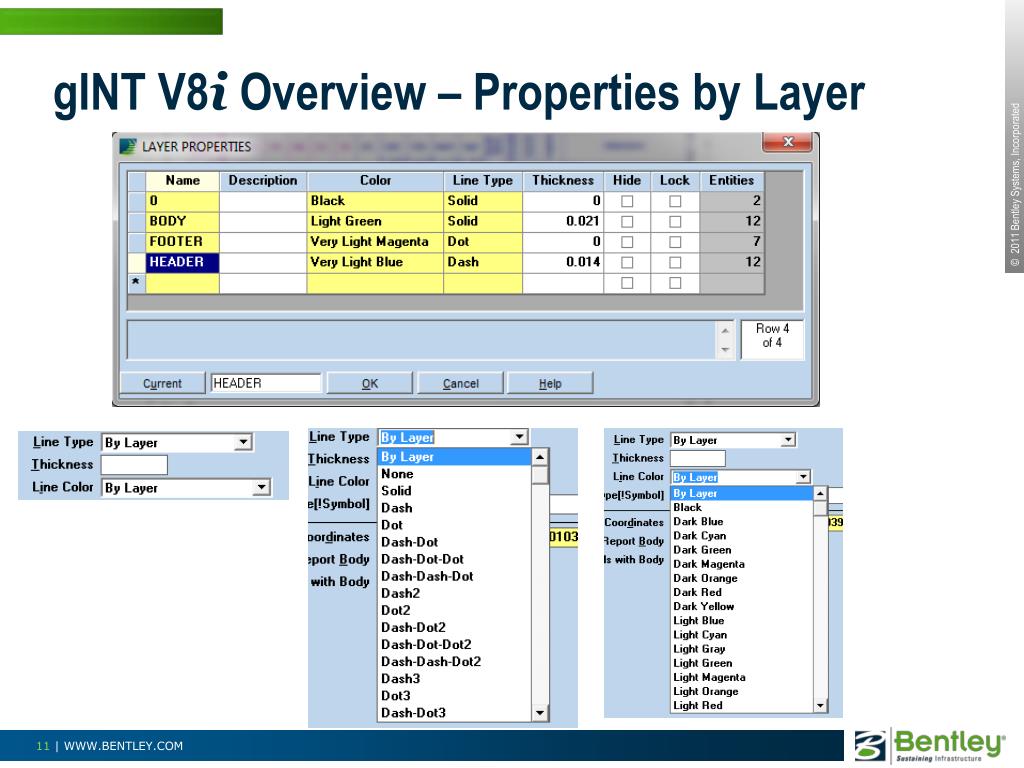Select highlighted By Layer in color list
This screenshot has height=768, width=1024.
(x=743, y=493)
